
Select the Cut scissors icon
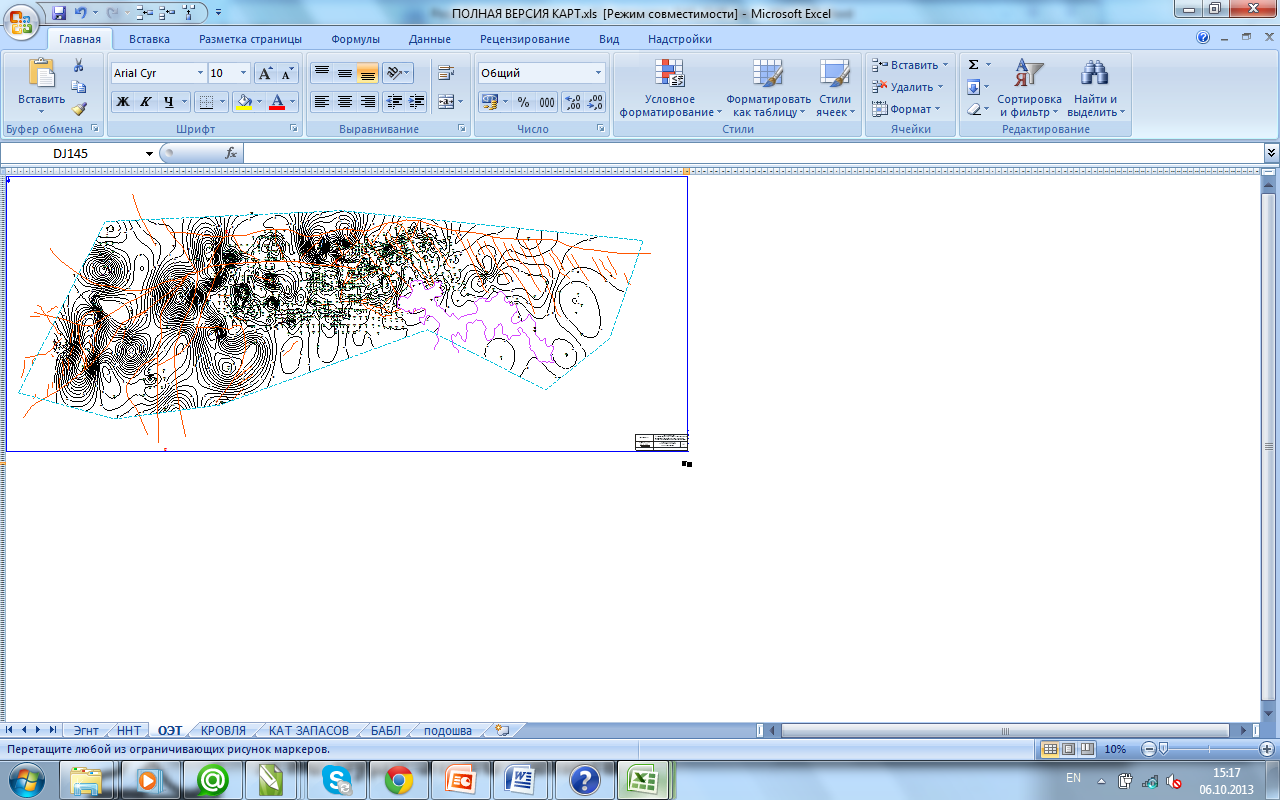79,65
